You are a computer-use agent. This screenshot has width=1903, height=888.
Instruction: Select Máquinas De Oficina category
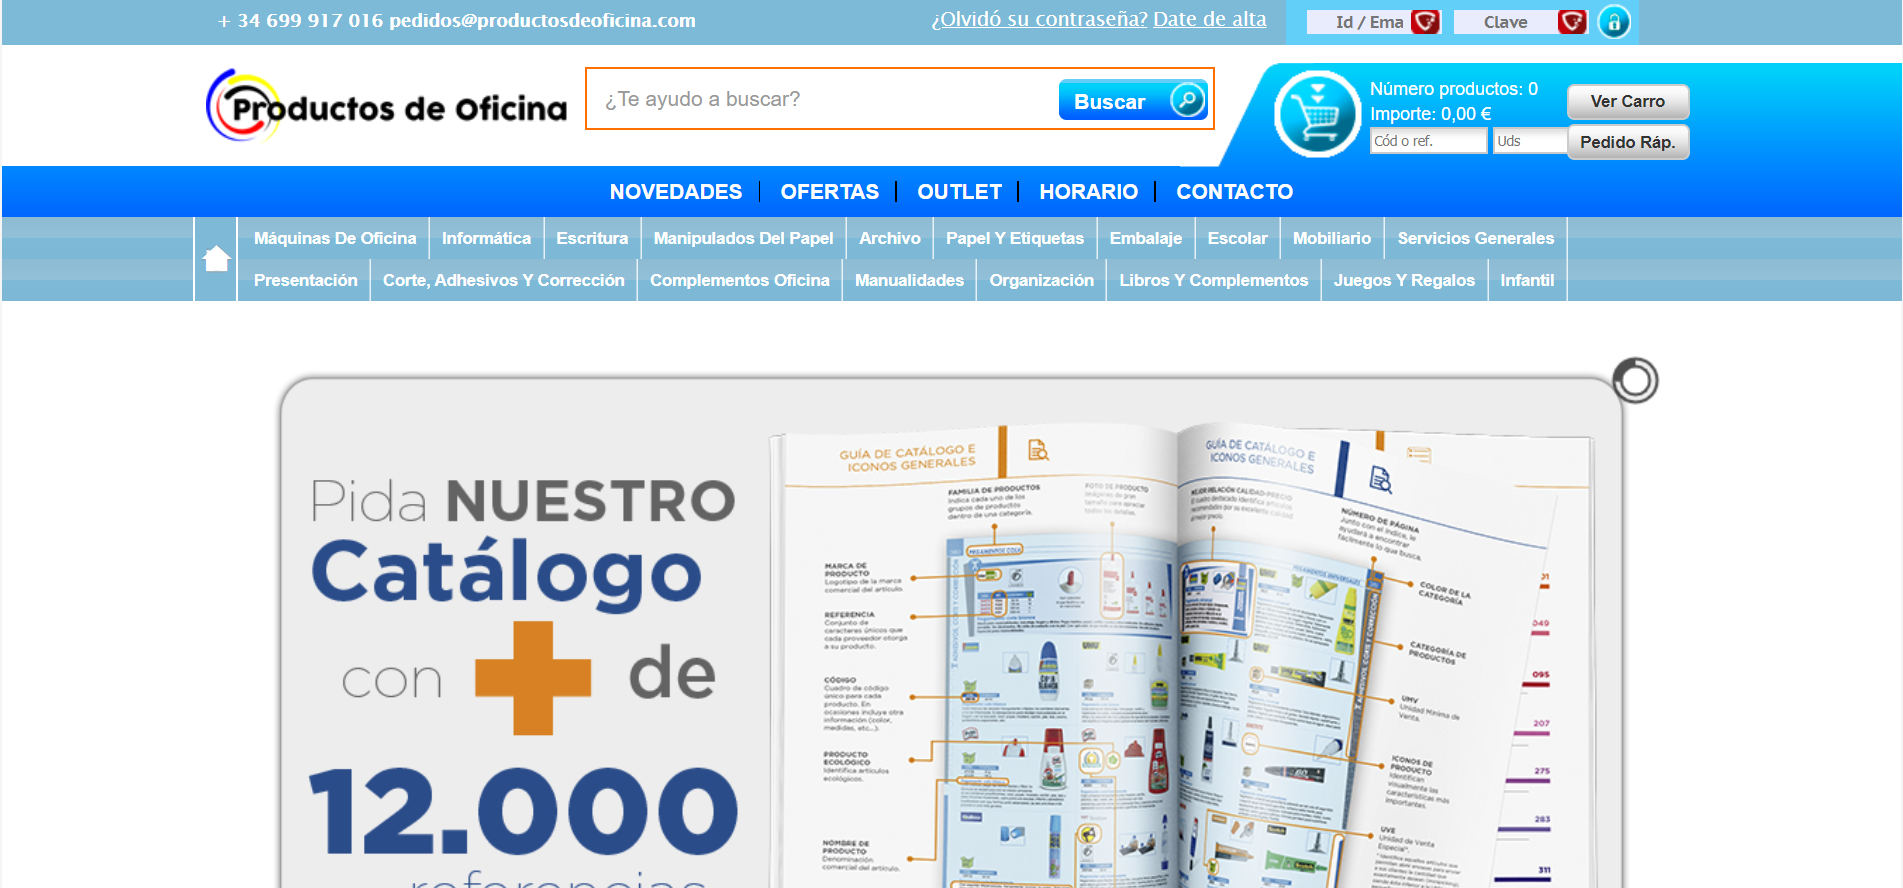pos(335,238)
